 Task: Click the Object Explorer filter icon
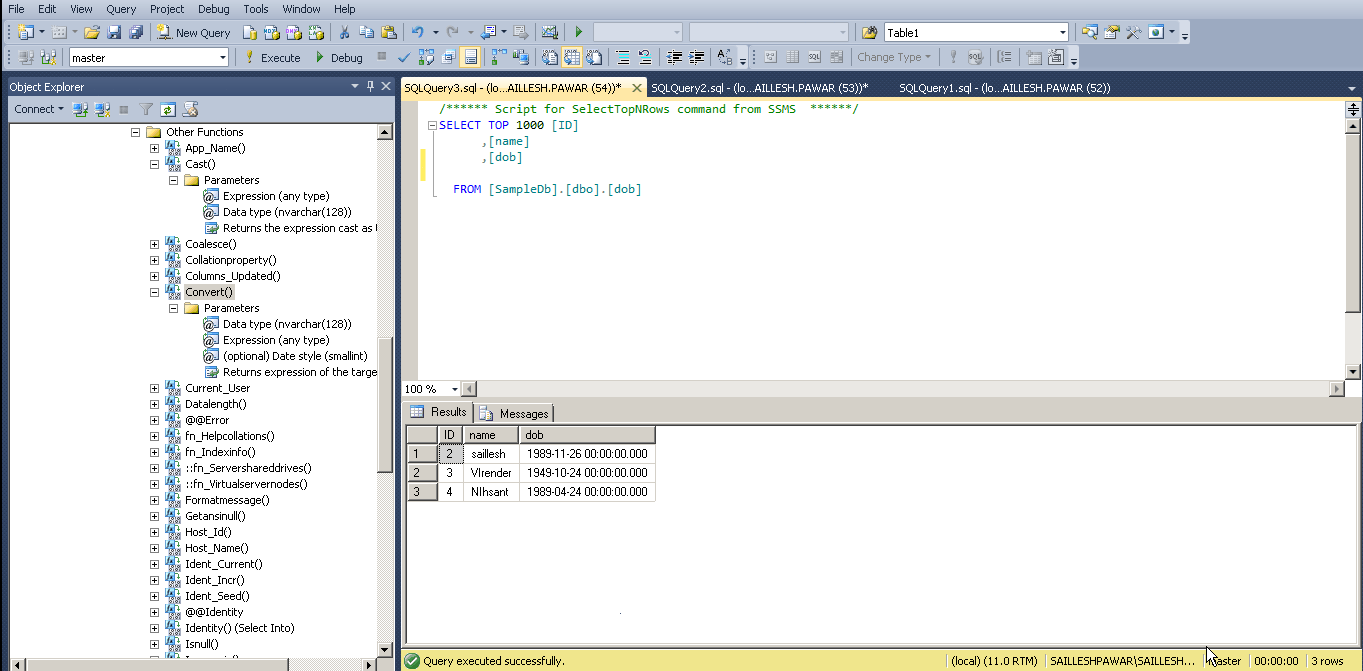pyautogui.click(x=146, y=110)
